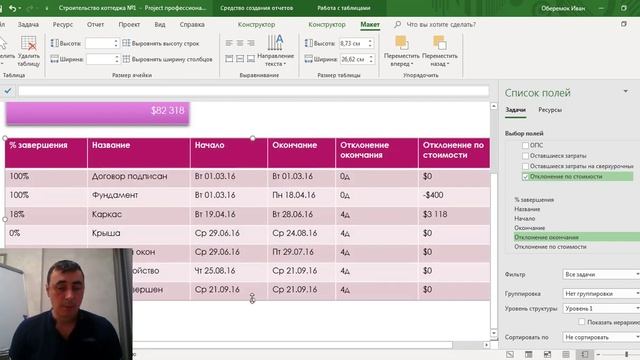This screenshot has width=640, height=360.
Task: Align text left in cell
Action: tap(229, 43)
